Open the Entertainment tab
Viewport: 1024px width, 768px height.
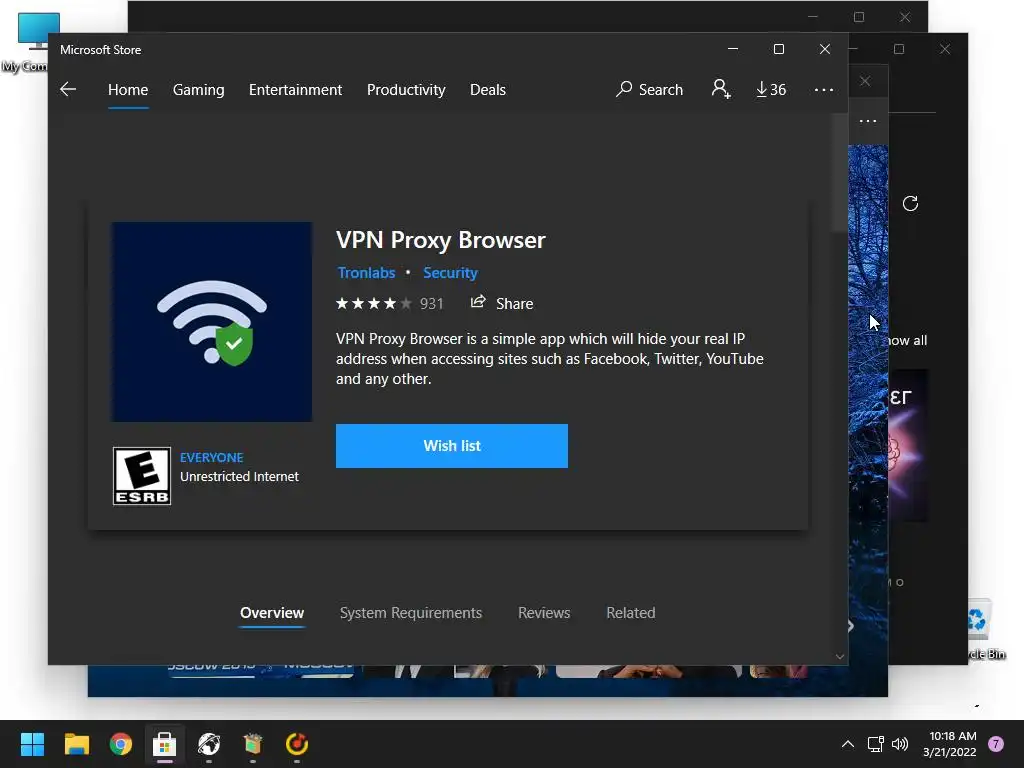pyautogui.click(x=295, y=89)
